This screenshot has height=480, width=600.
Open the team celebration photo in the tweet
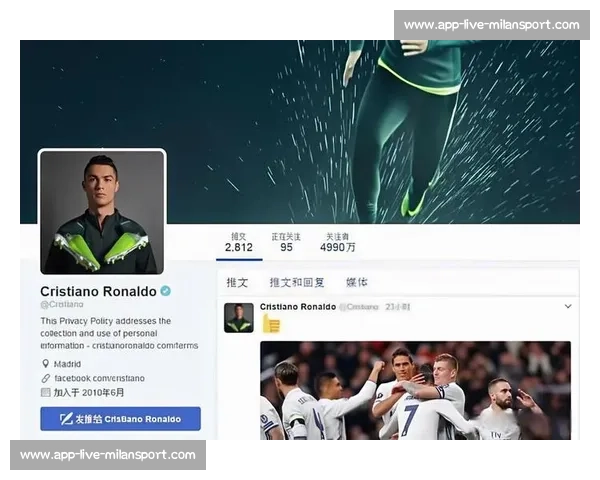(x=416, y=390)
